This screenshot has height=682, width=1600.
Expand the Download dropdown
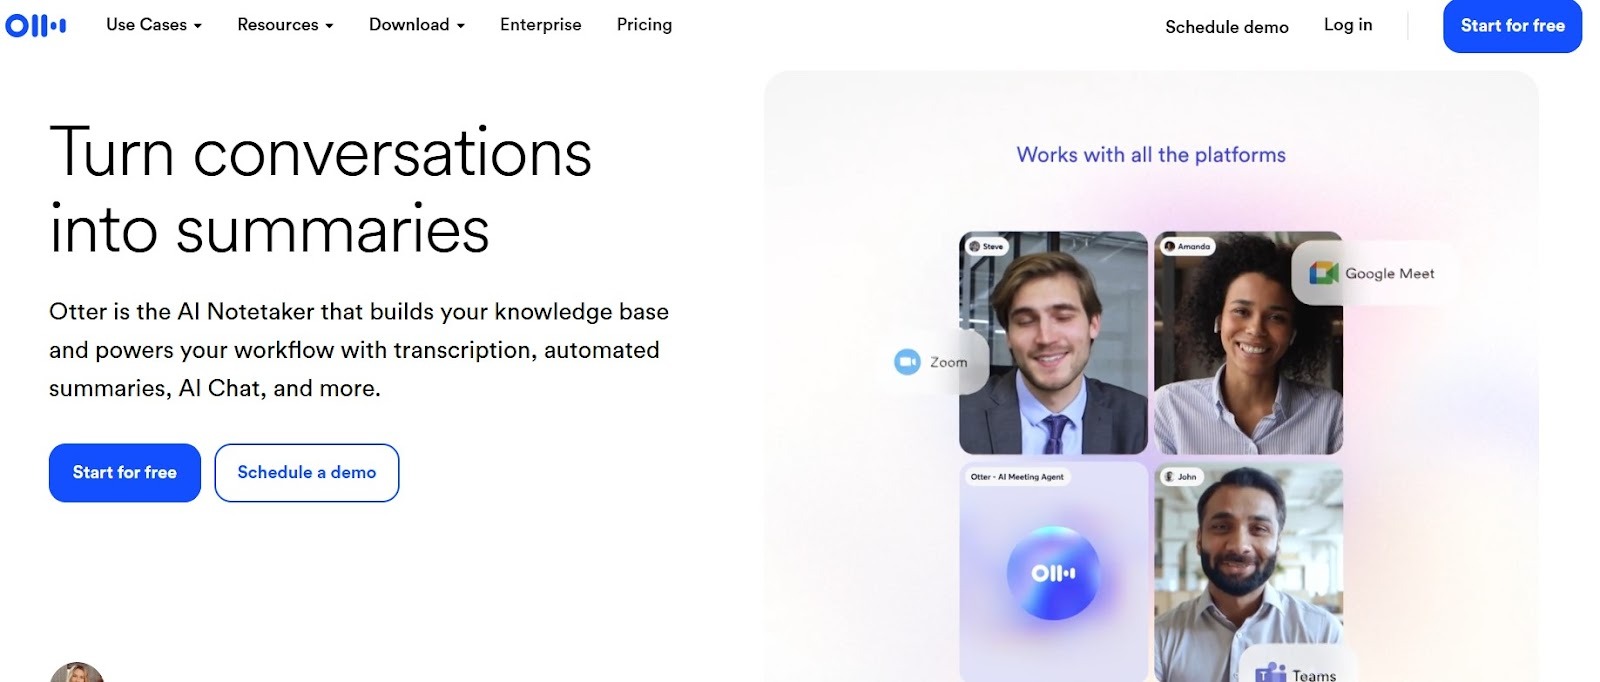coord(417,25)
